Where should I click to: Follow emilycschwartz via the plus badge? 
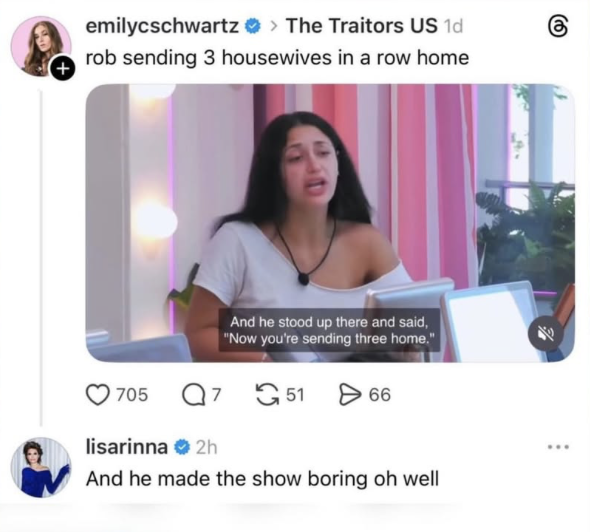[63, 68]
